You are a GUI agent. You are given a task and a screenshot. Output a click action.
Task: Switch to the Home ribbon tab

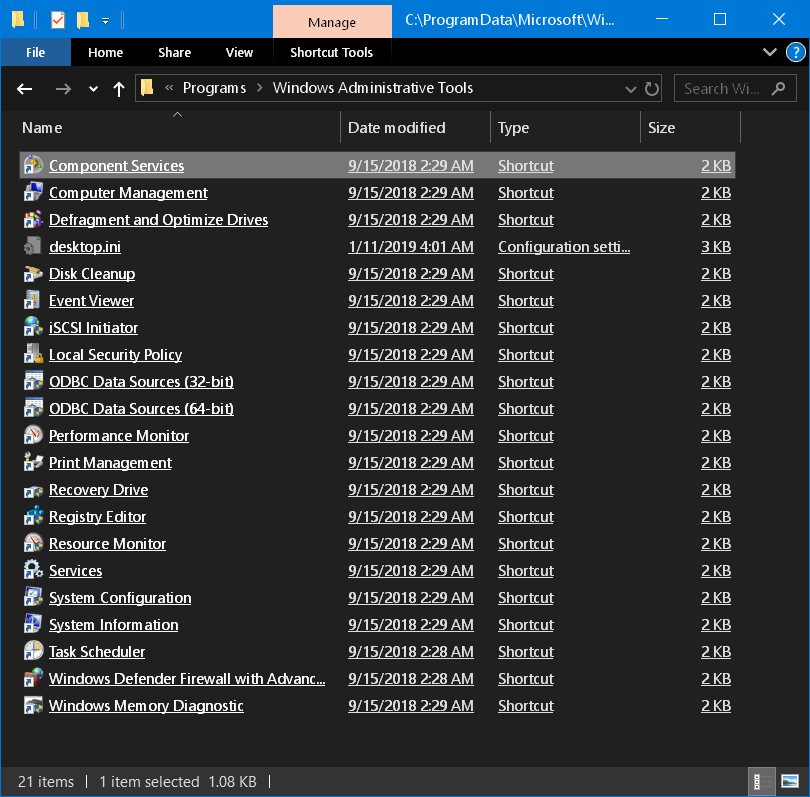click(105, 52)
